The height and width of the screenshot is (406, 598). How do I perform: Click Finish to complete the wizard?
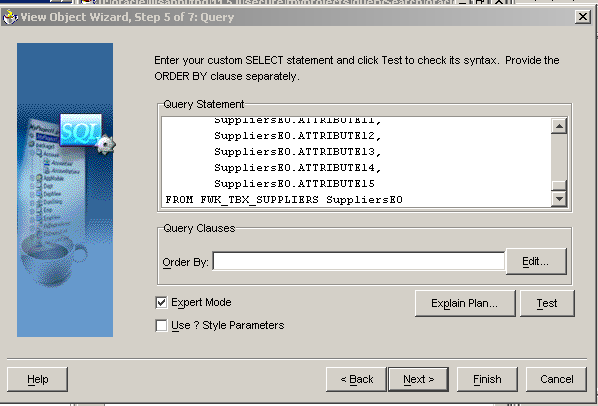[487, 379]
